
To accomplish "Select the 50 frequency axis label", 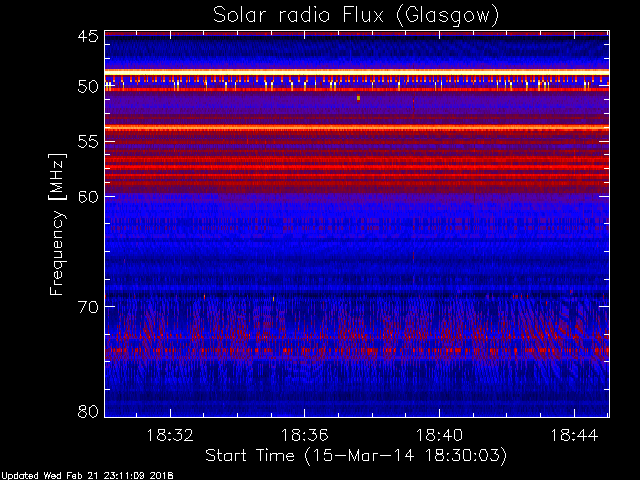I will pyautogui.click(x=88, y=87).
